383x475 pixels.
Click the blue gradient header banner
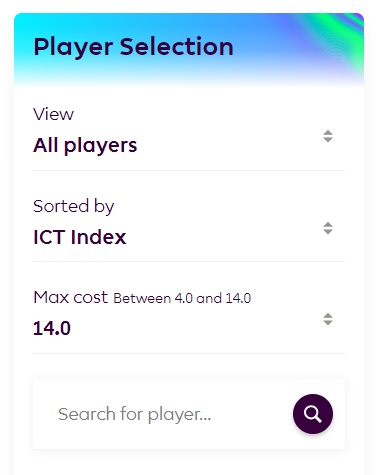pos(189,48)
